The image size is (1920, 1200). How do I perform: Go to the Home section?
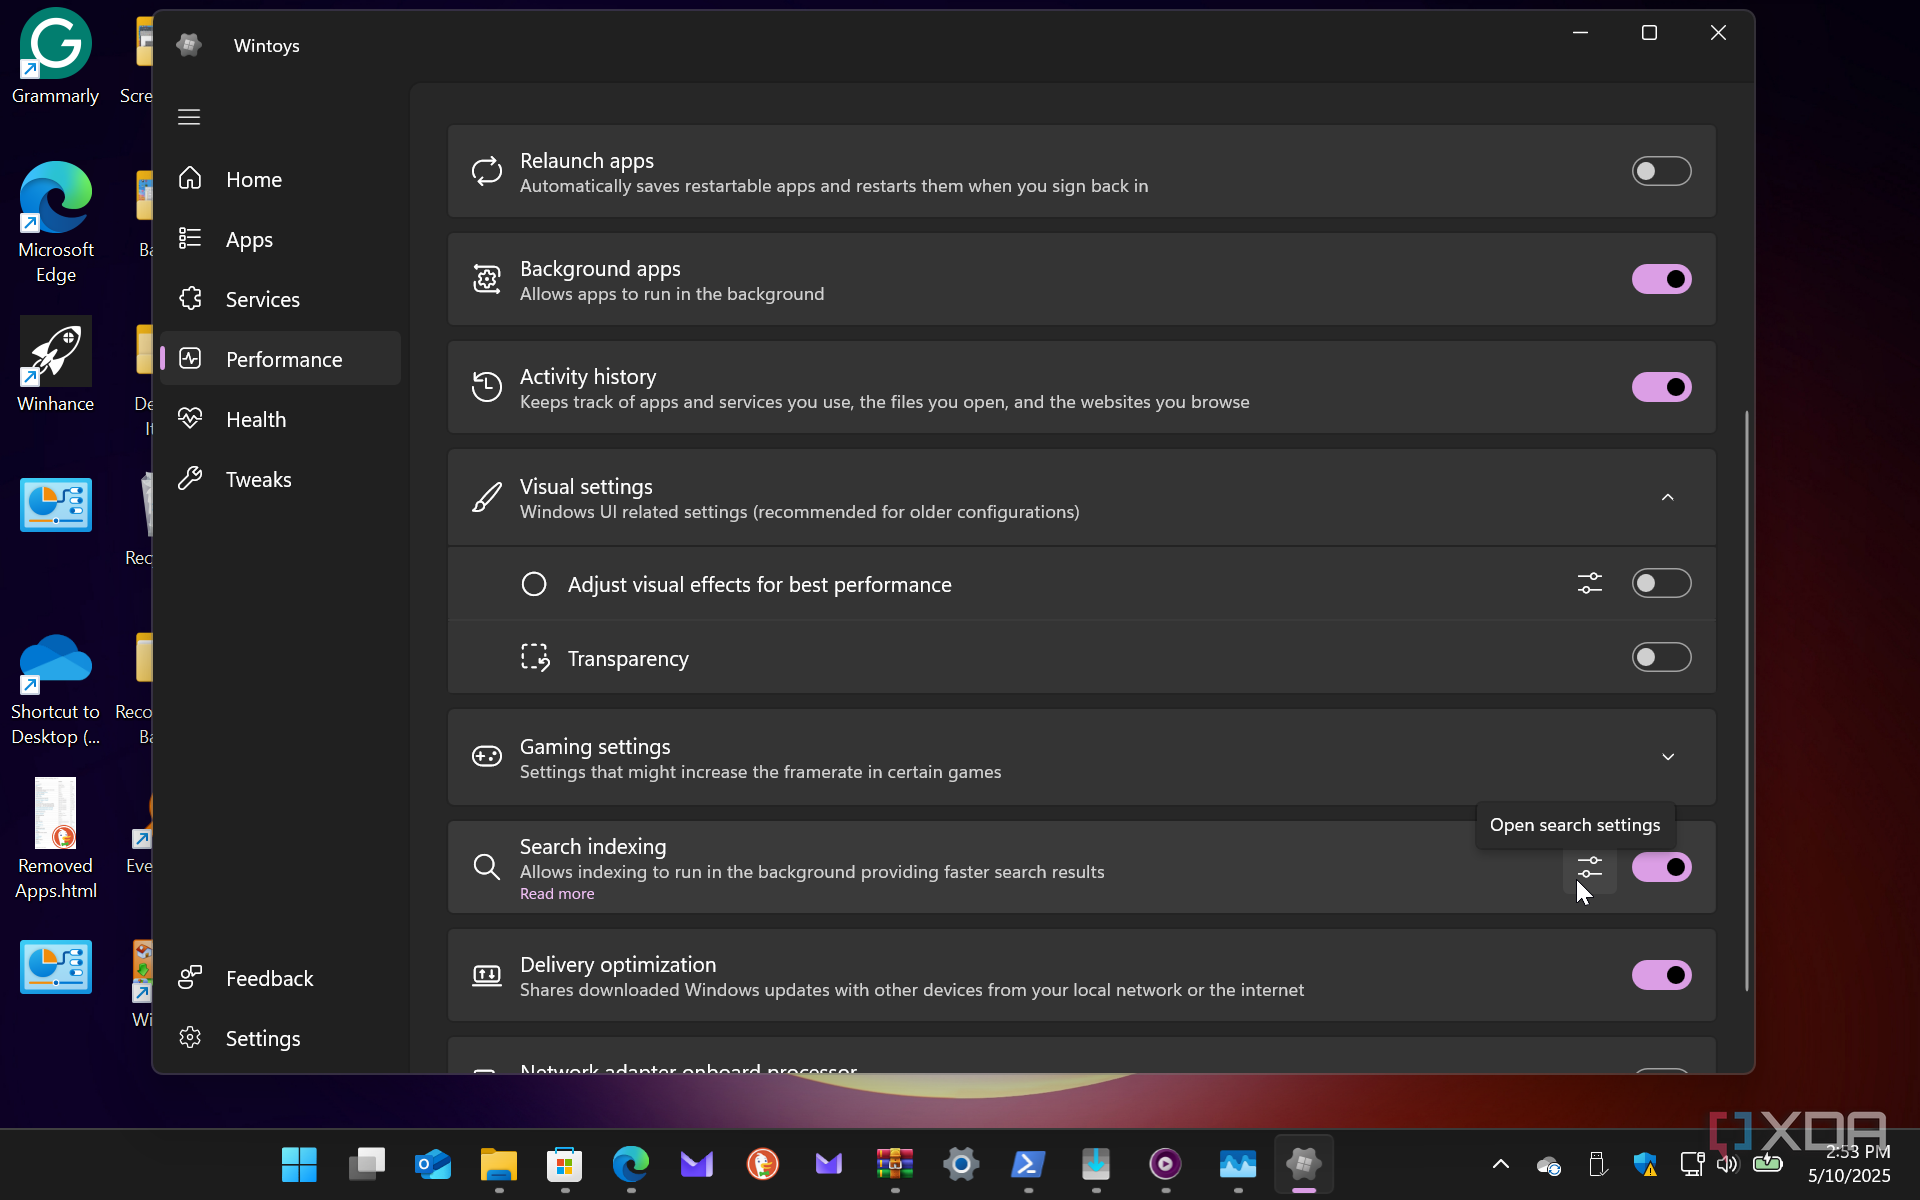point(280,179)
